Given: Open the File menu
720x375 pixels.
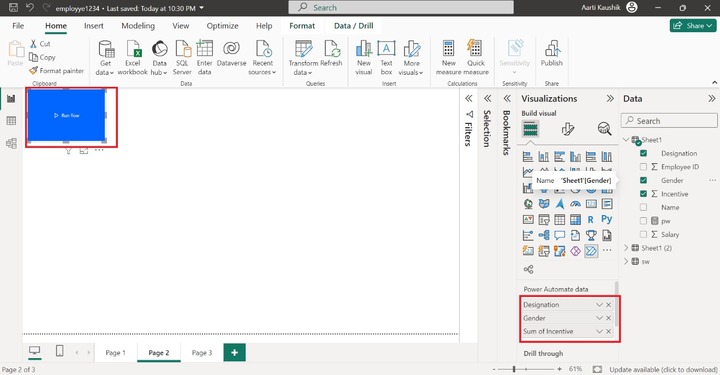Looking at the screenshot, I should (x=18, y=26).
